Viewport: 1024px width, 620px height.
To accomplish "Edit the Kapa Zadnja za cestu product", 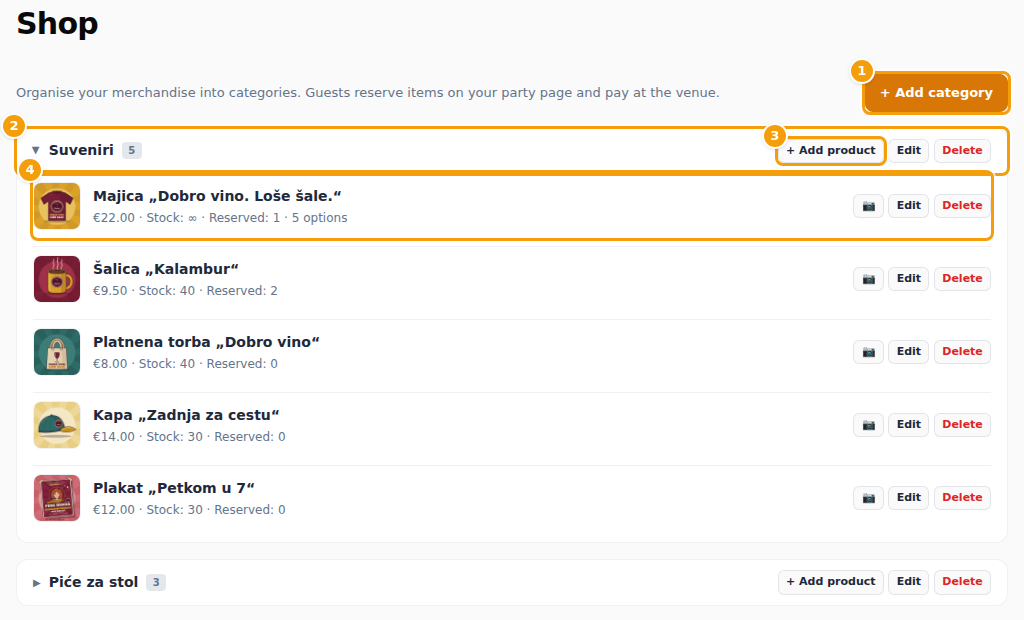I will click(908, 425).
